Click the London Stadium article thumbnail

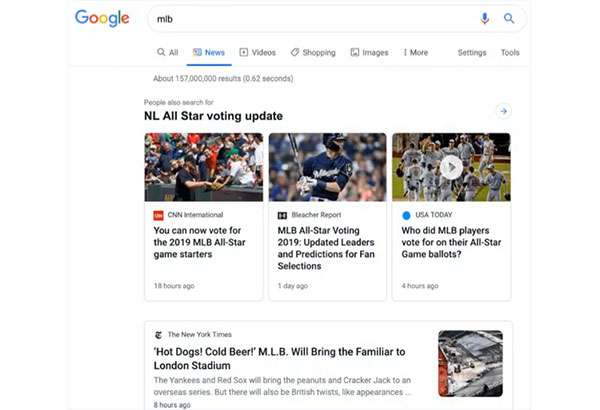pyautogui.click(x=469, y=364)
